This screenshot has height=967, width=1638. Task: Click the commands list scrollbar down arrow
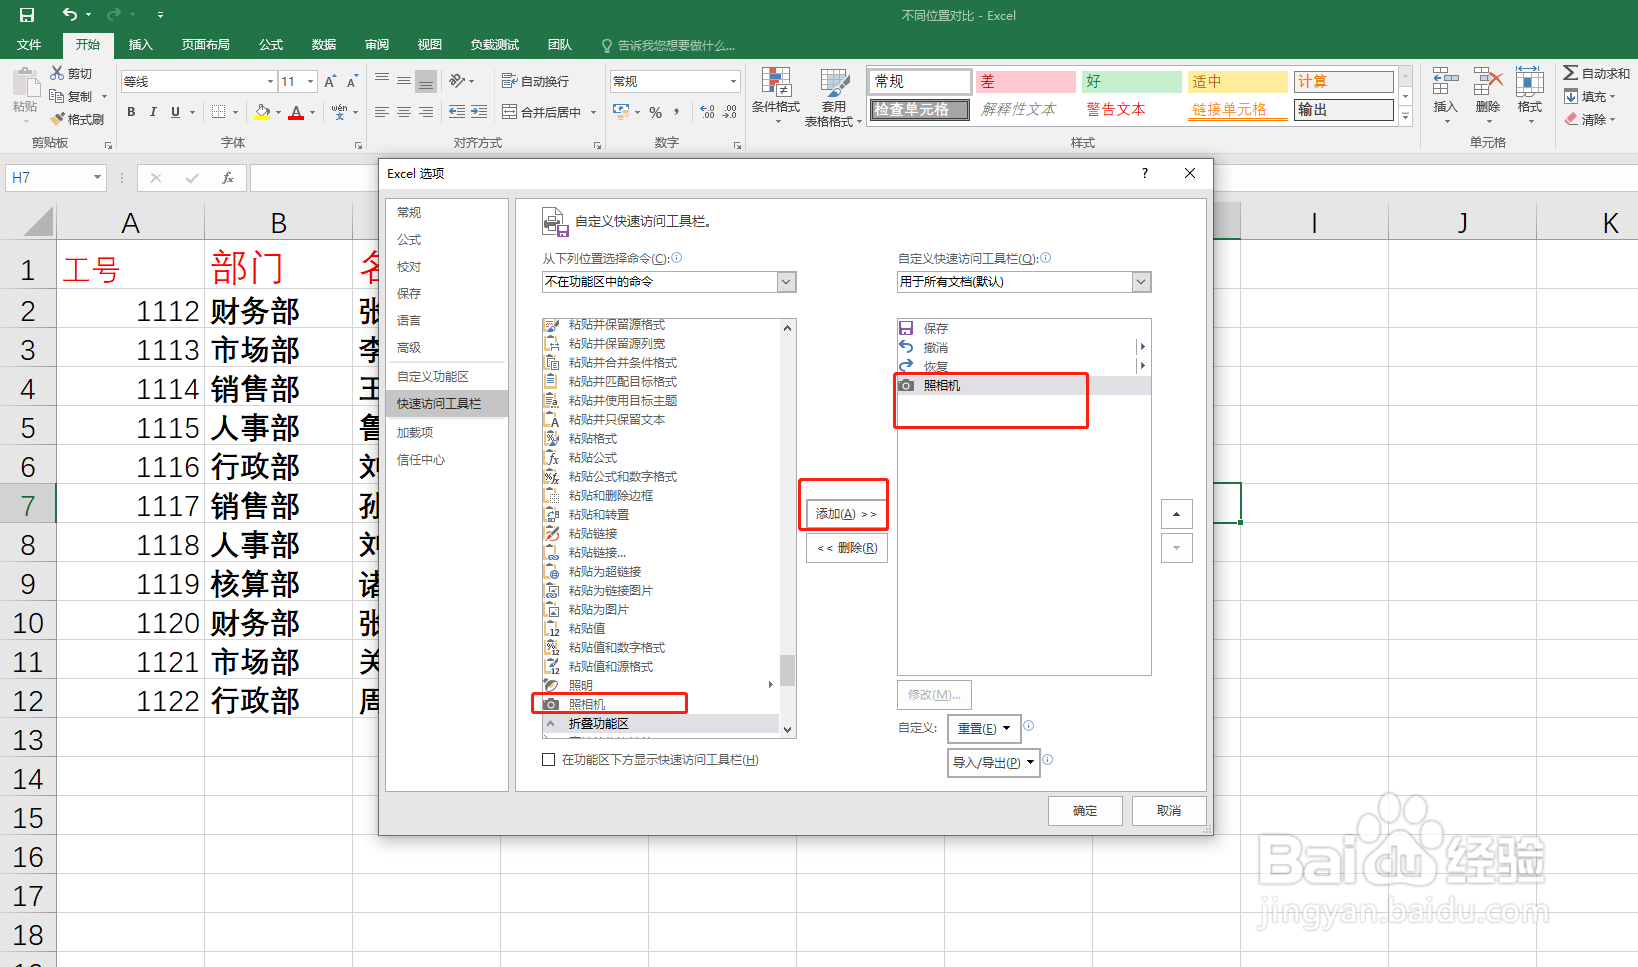[788, 730]
